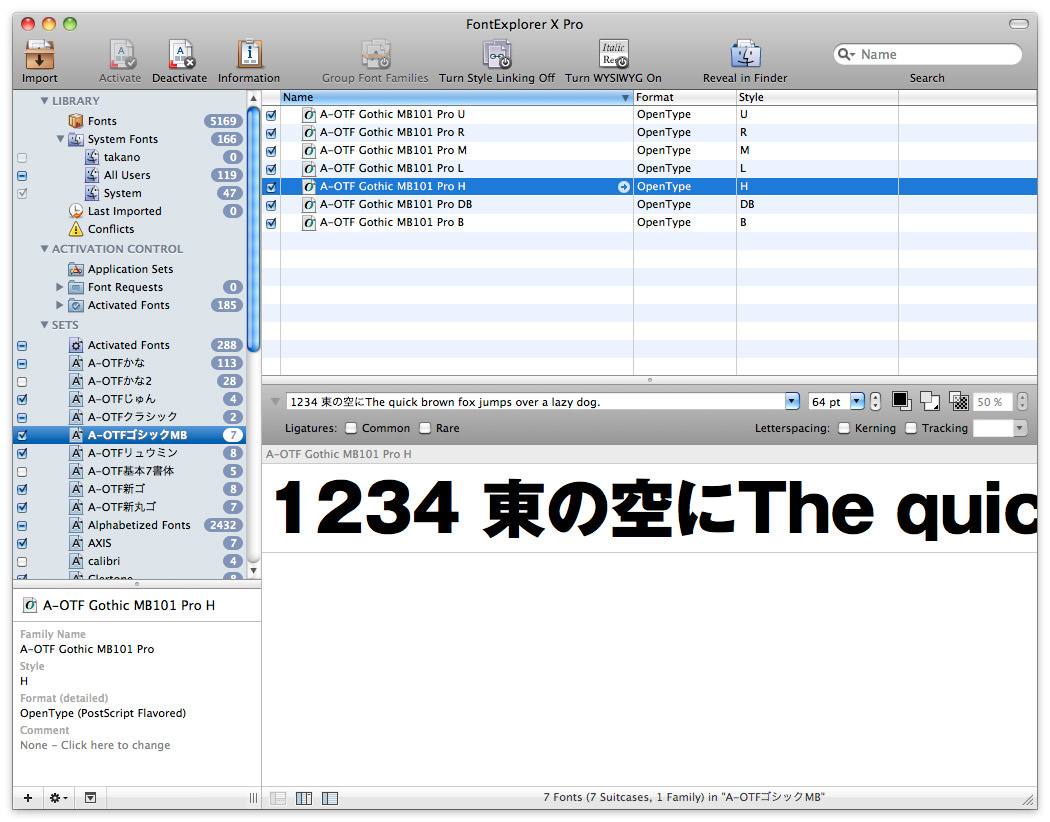Select the Application Sets icon

click(76, 269)
